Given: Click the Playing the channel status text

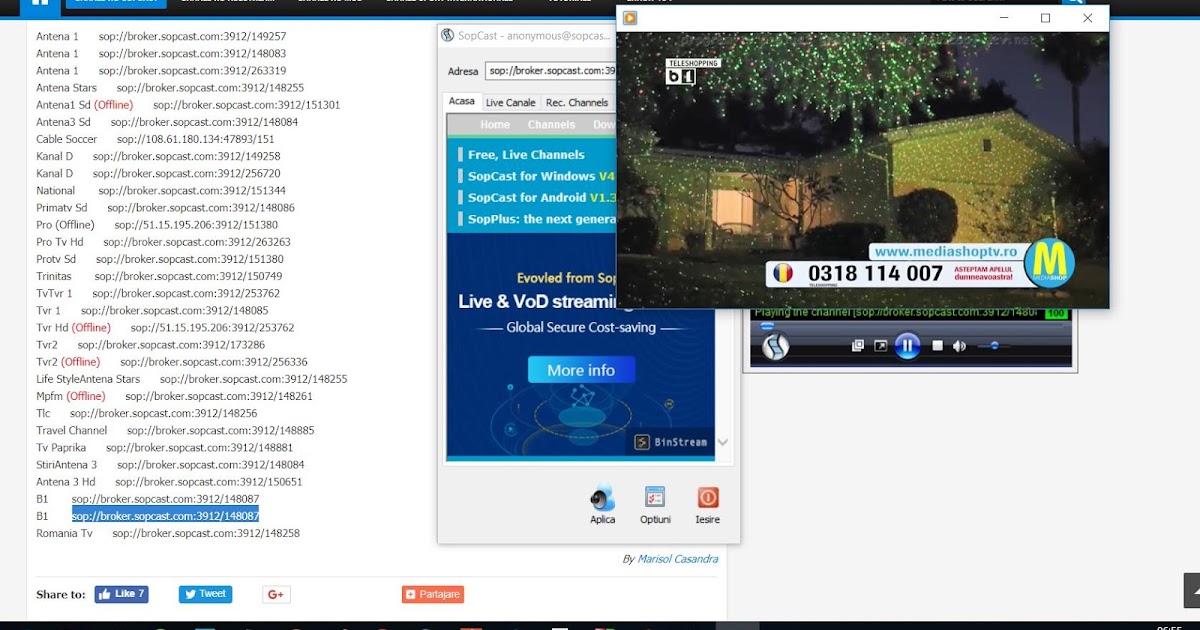Looking at the screenshot, I should click(895, 313).
